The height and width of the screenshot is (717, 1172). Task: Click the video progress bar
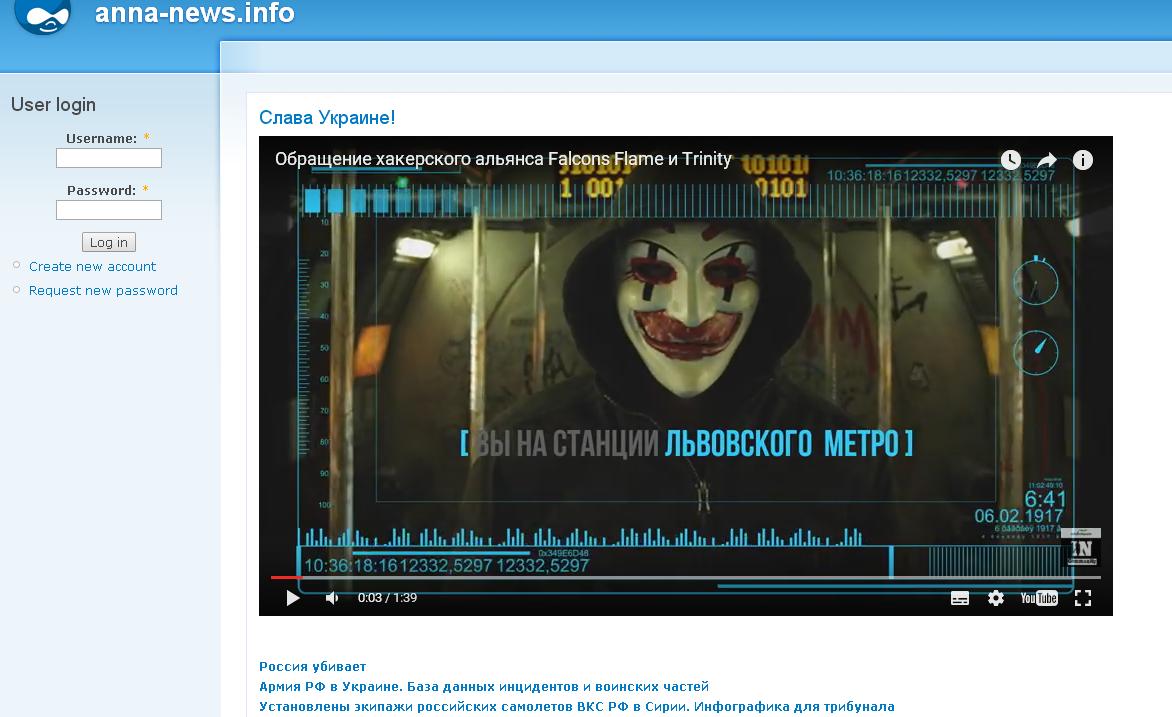tap(685, 577)
